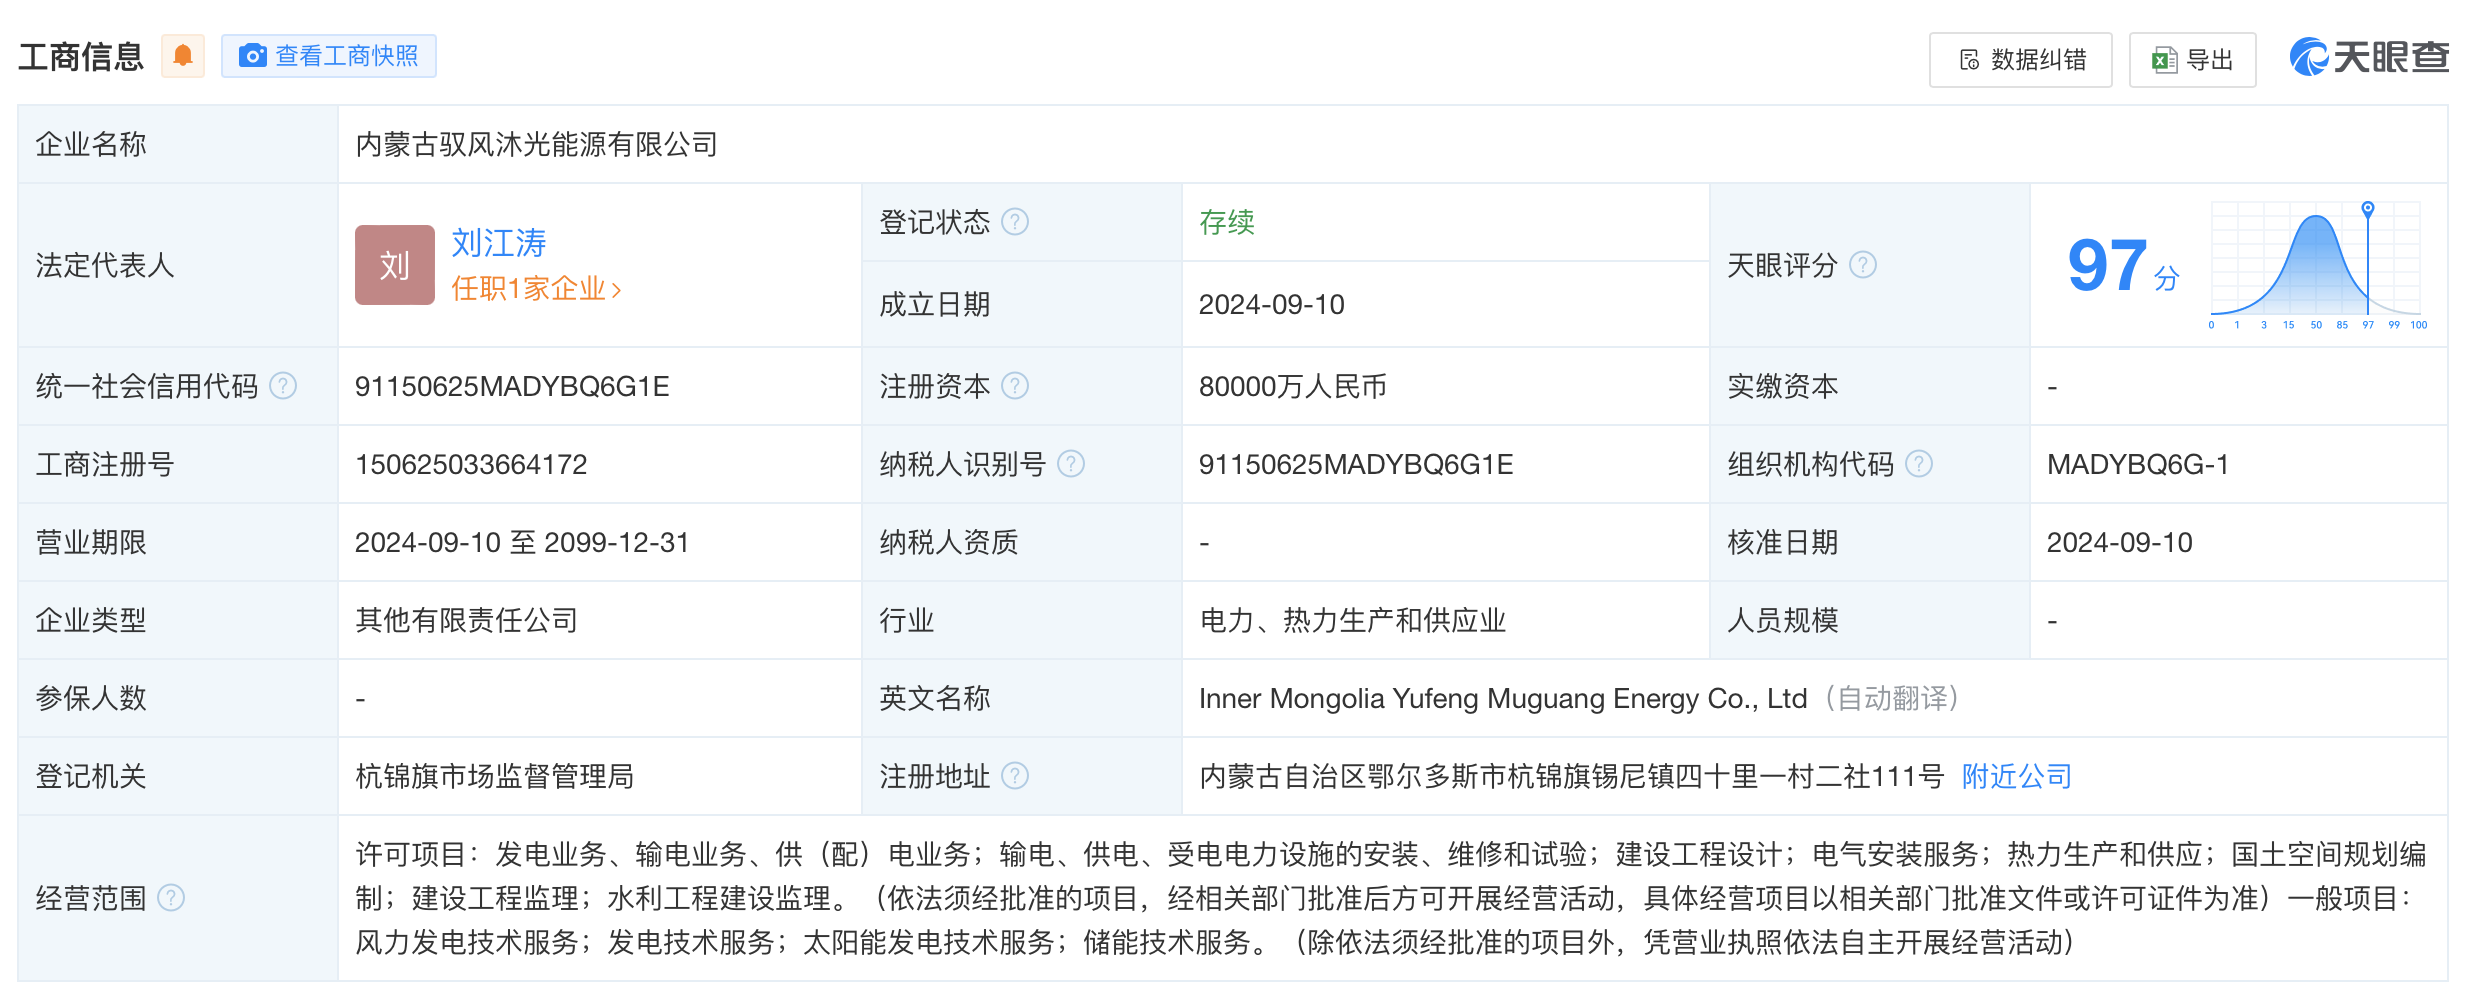Expand 任职1家企业 via its chevron
The width and height of the screenshot is (2476, 994).
(617, 289)
